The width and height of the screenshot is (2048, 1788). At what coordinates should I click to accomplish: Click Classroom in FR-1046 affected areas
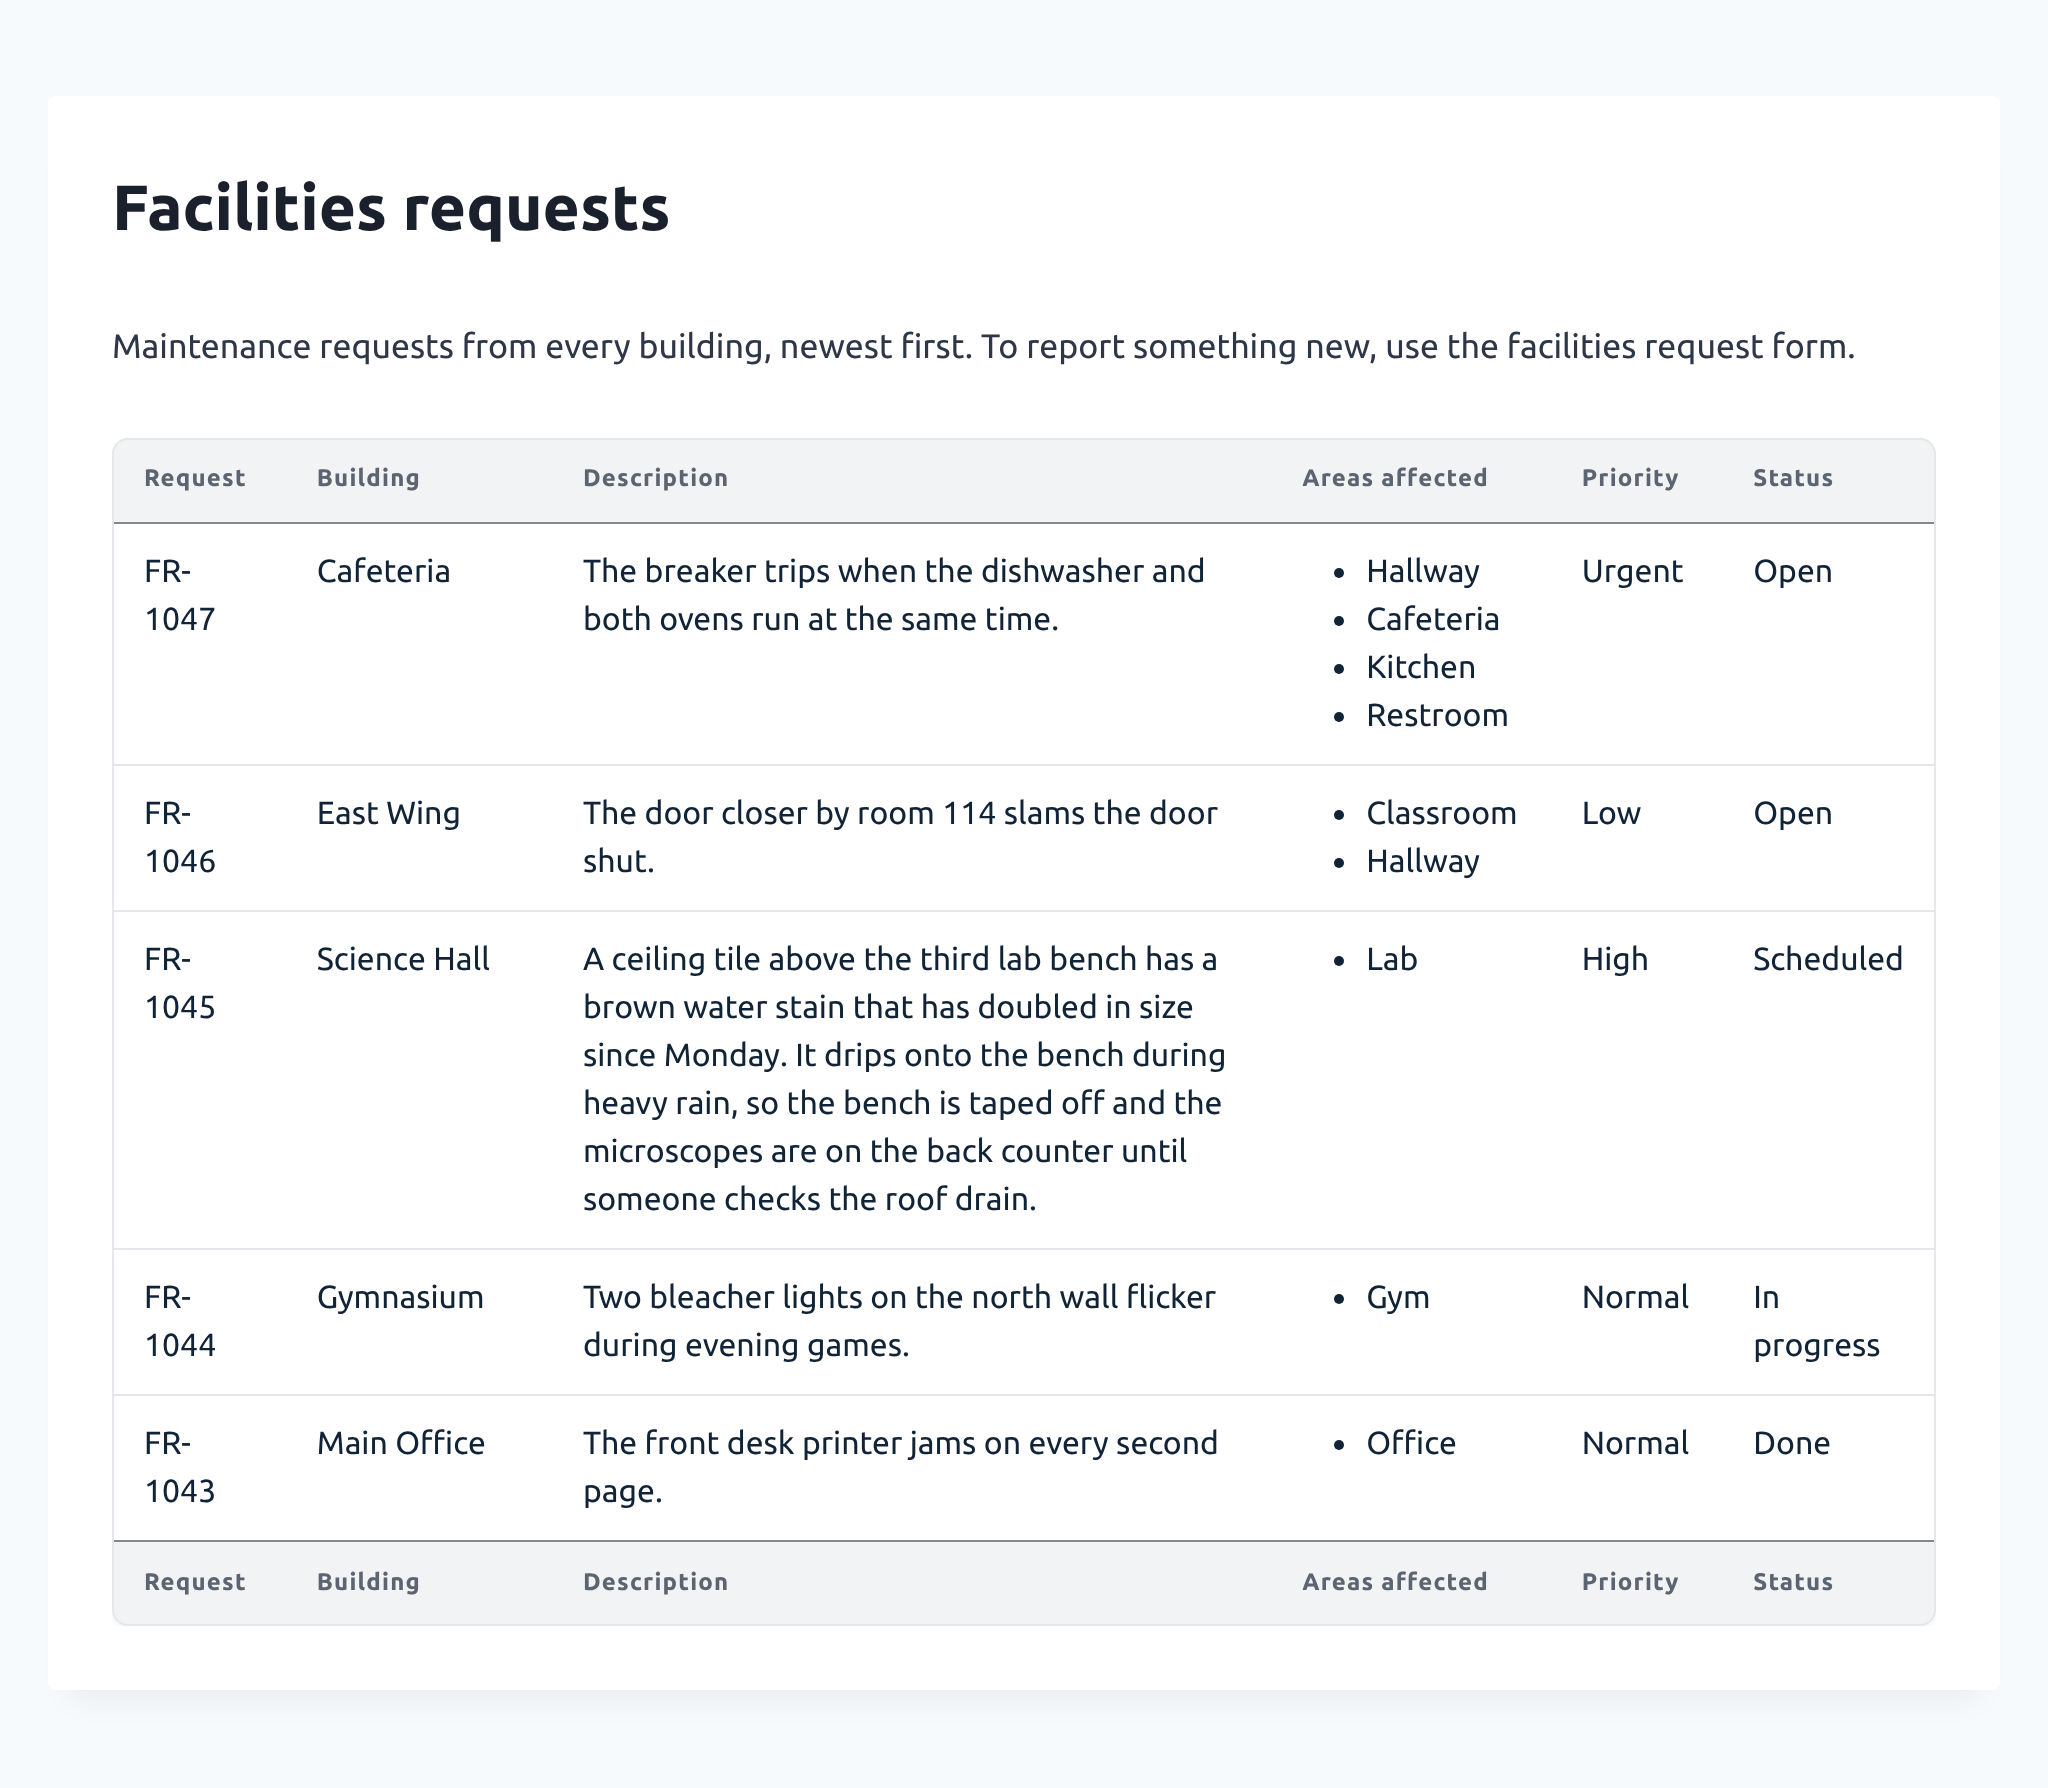click(1441, 813)
